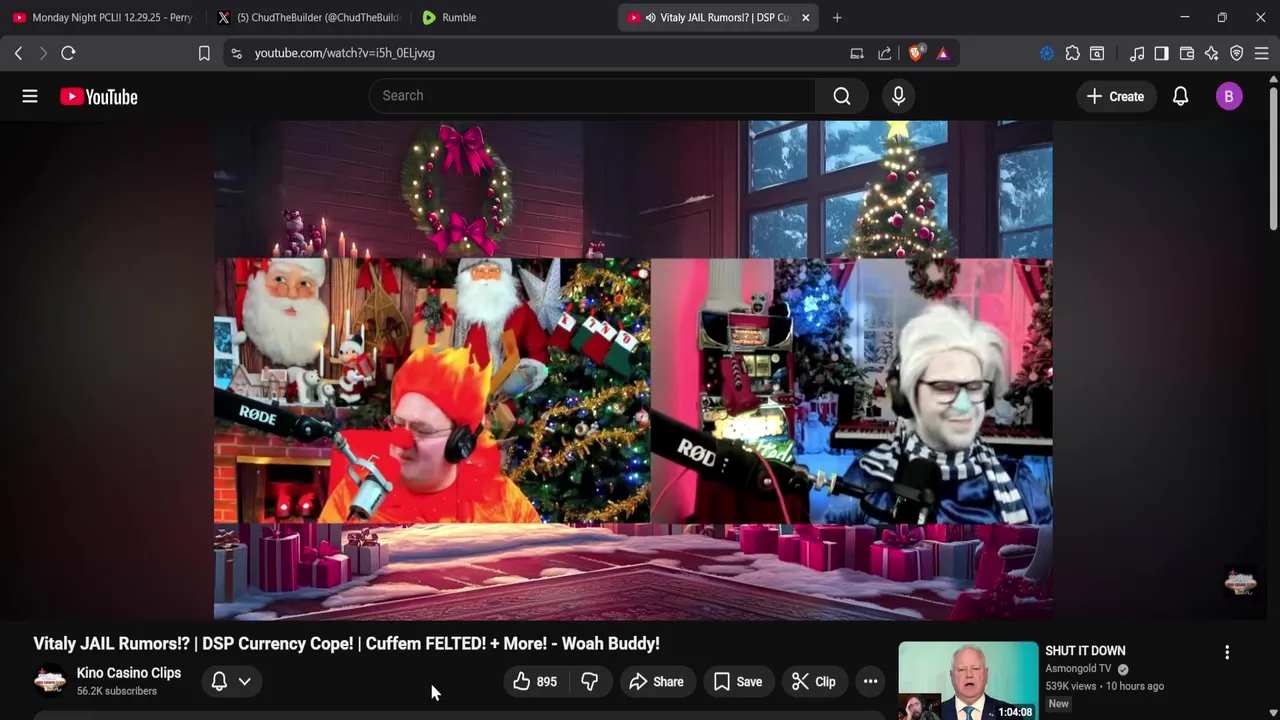Switch to ChudTheBuilder X tab
This screenshot has width=1280, height=720.
click(308, 17)
